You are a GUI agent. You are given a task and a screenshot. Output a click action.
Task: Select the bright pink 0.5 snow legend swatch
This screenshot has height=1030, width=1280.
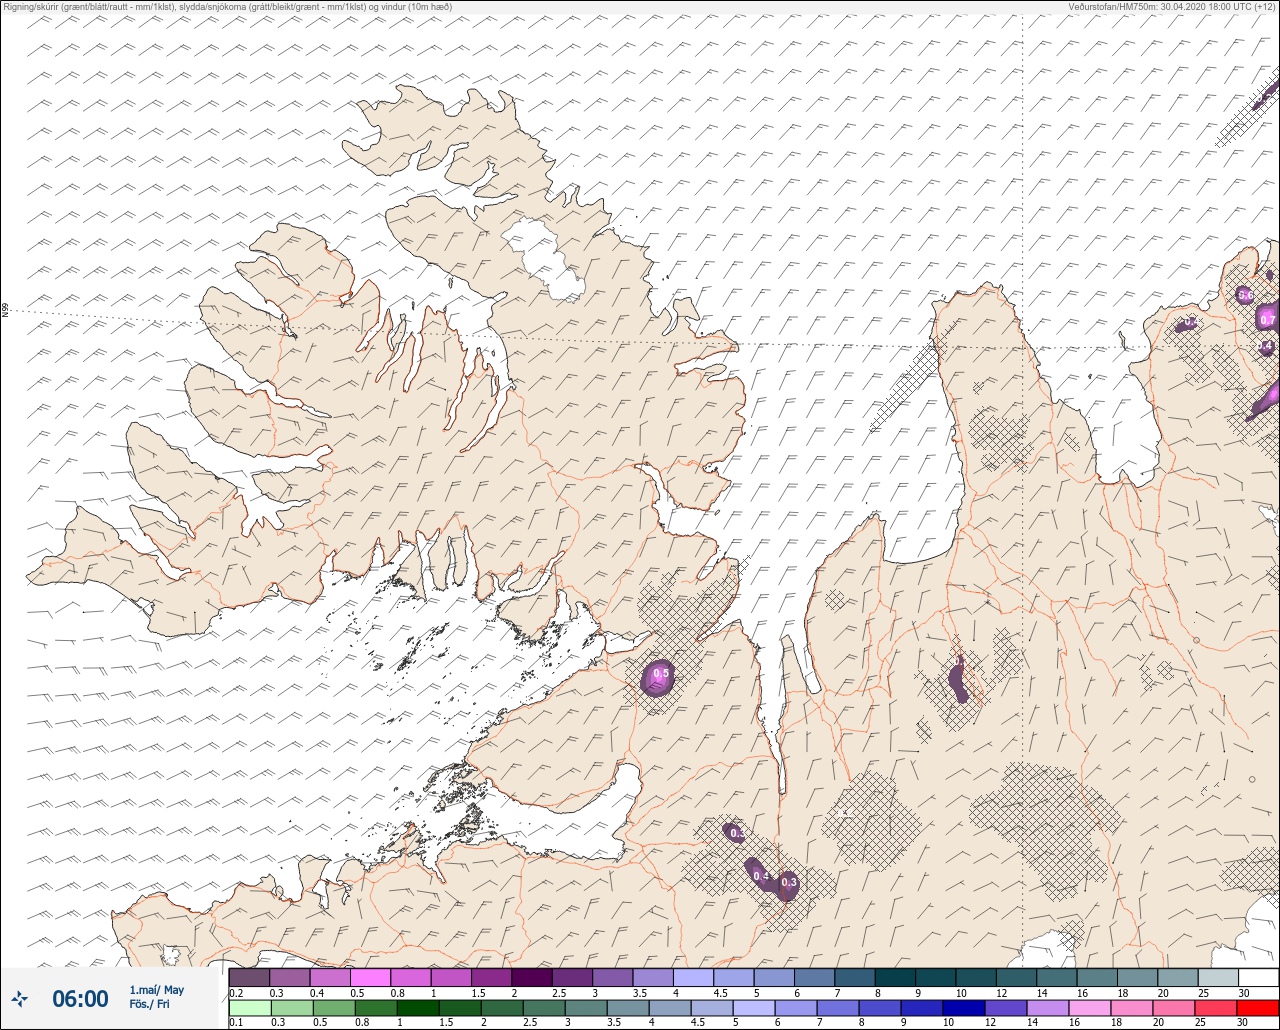pos(370,977)
